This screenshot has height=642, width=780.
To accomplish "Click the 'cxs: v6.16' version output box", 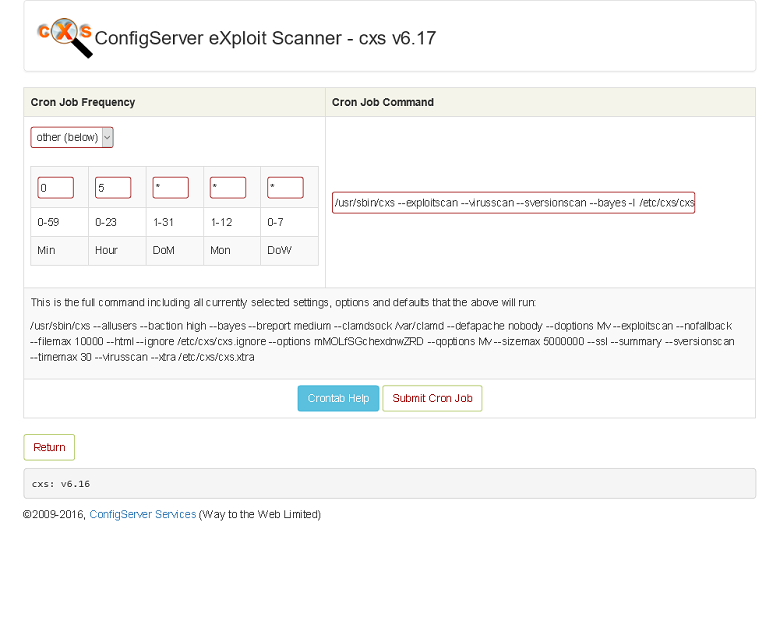I will [389, 483].
